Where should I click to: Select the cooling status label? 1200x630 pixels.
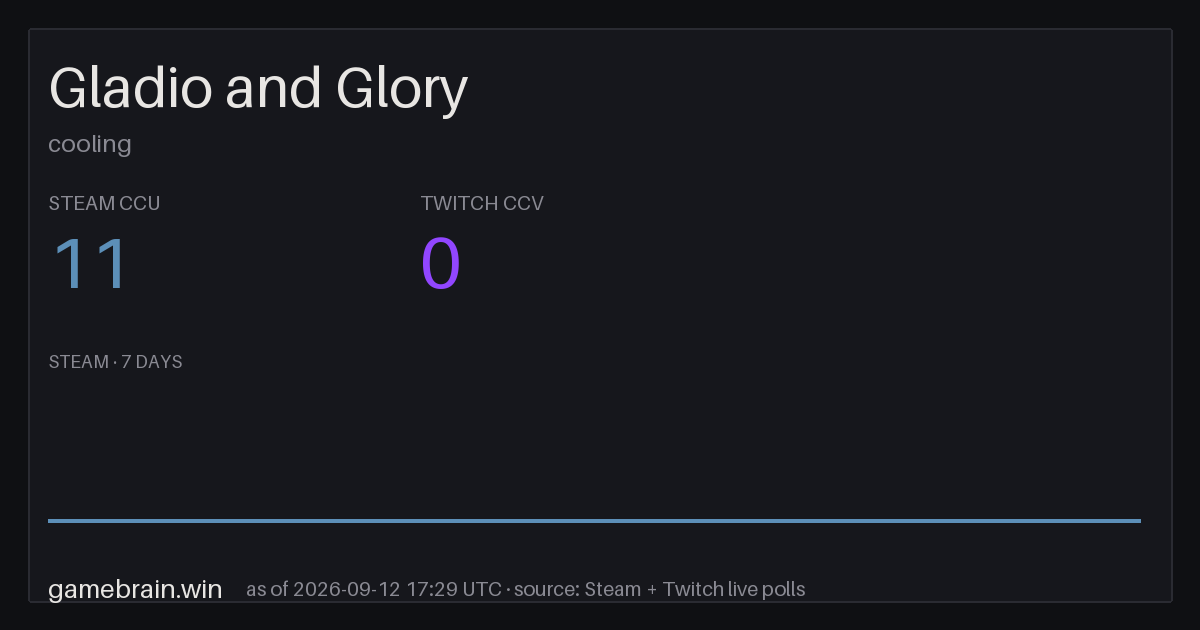(x=90, y=144)
